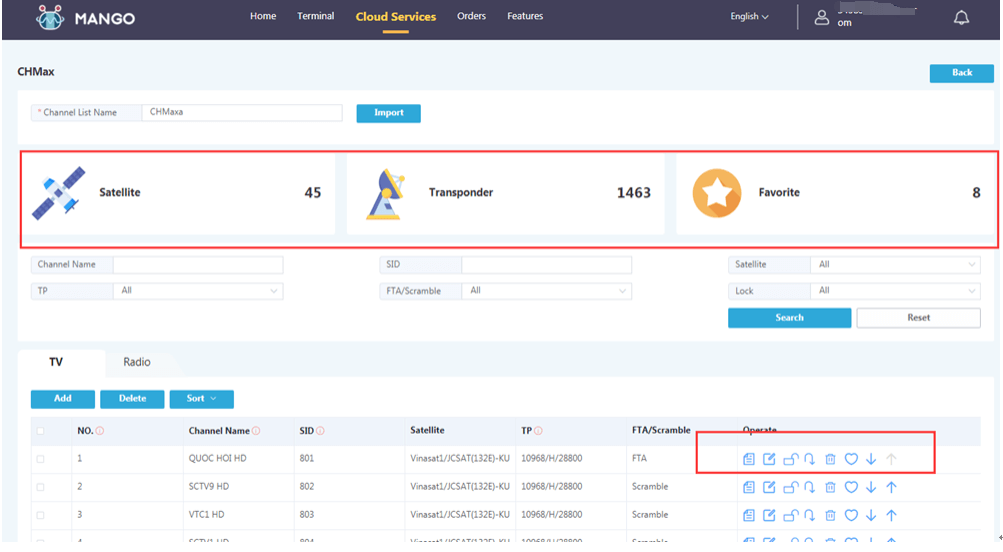This screenshot has width=1003, height=552.
Task: Favorite SCTV9 HD with heart icon
Action: pyautogui.click(x=851, y=487)
